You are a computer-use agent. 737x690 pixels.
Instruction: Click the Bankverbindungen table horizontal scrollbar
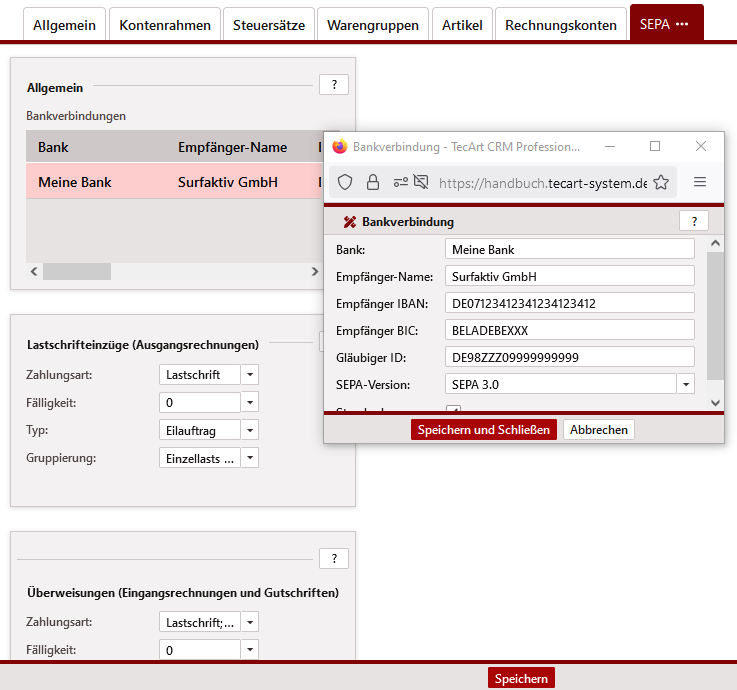click(77, 272)
